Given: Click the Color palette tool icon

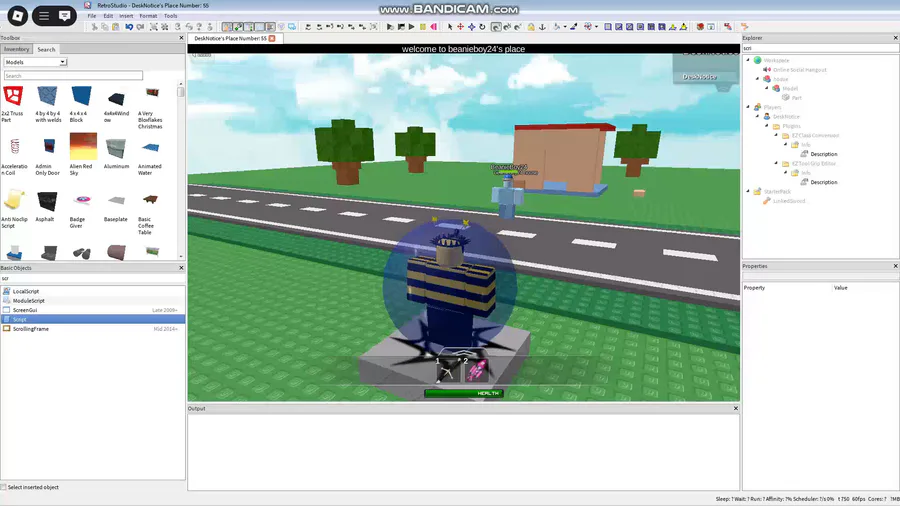Looking at the screenshot, I should point(588,27).
